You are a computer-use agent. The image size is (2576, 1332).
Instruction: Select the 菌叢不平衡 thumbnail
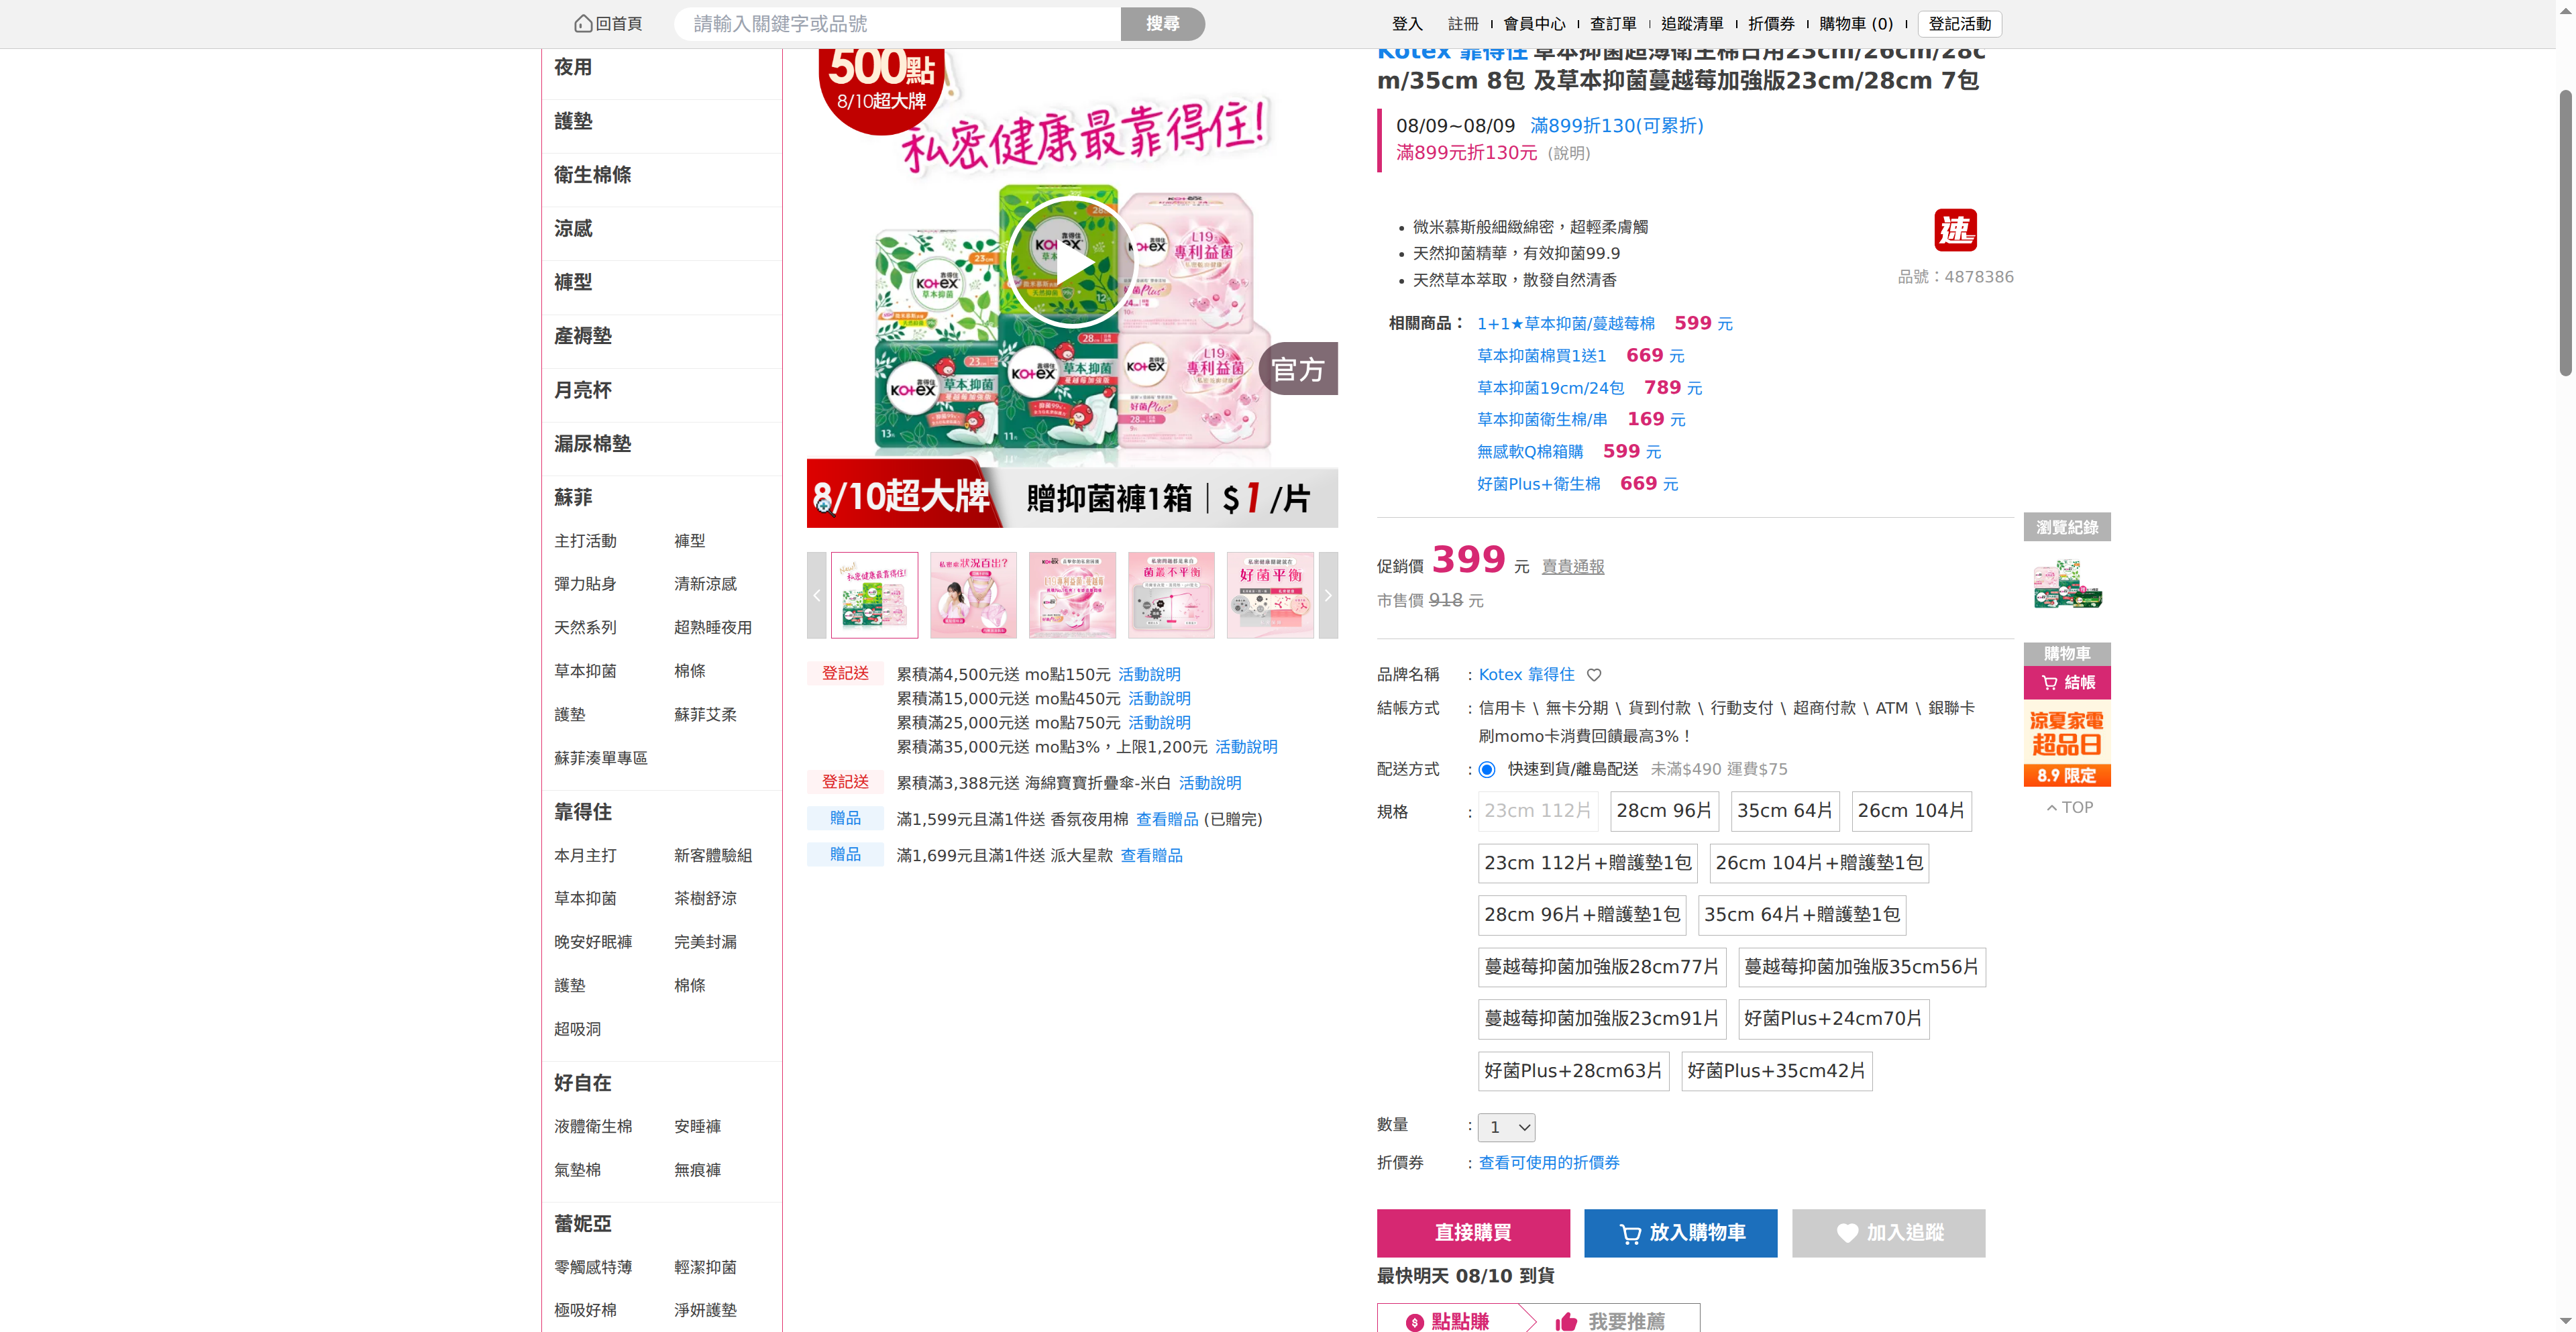(1171, 595)
